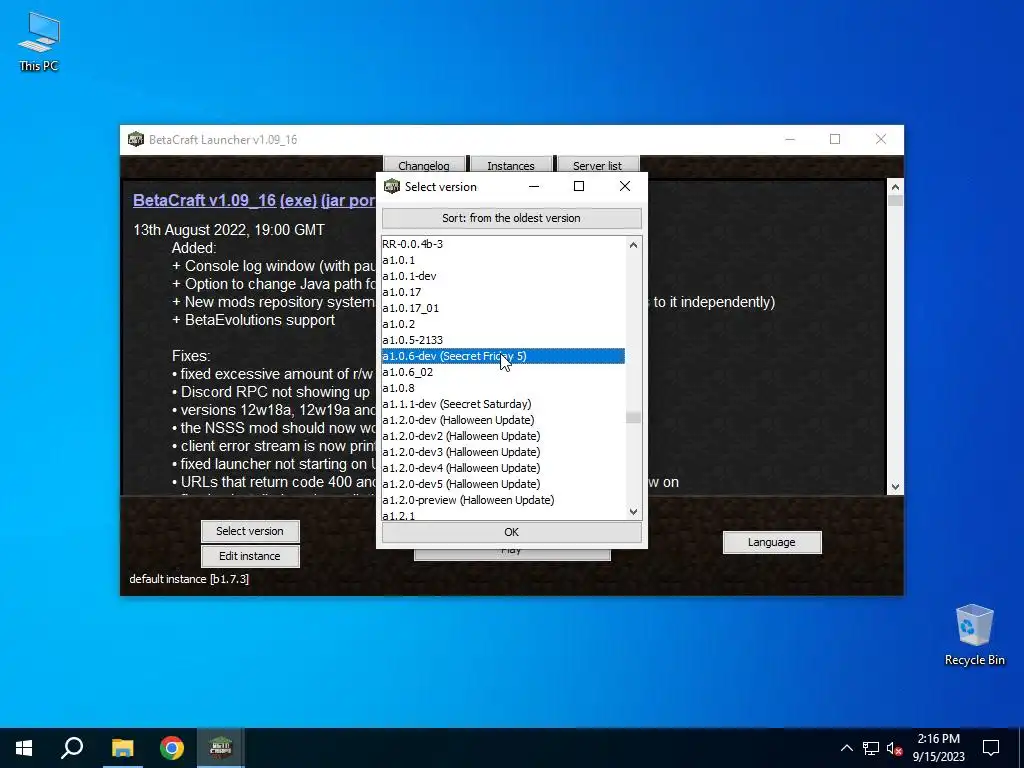Select a1.2.0-dev3 (Halloween Update)
Viewport: 1024px width, 768px height.
pyautogui.click(x=503, y=452)
